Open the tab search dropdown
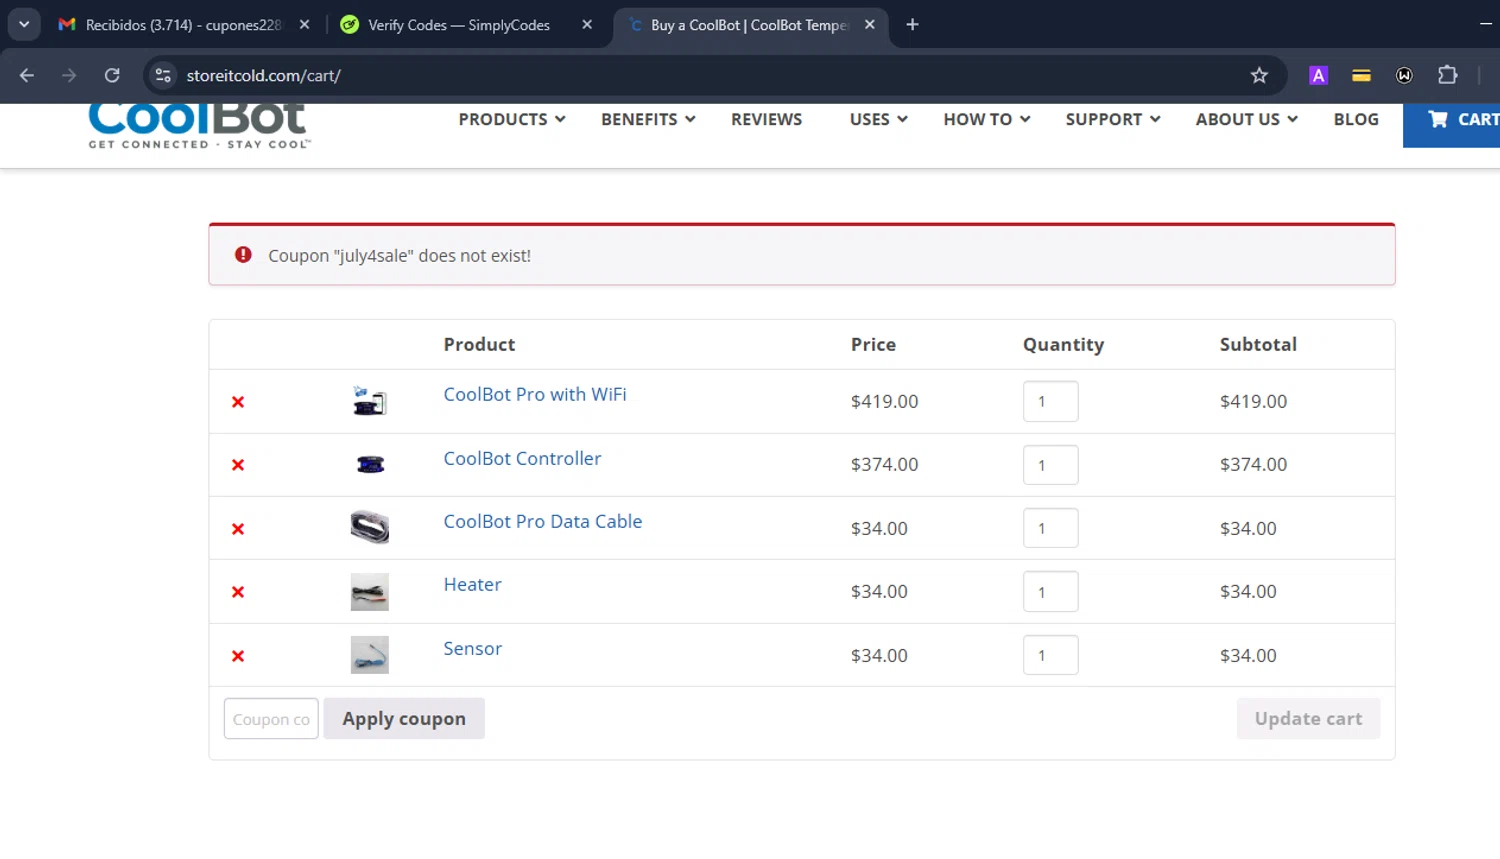The height and width of the screenshot is (859, 1500). coord(24,25)
